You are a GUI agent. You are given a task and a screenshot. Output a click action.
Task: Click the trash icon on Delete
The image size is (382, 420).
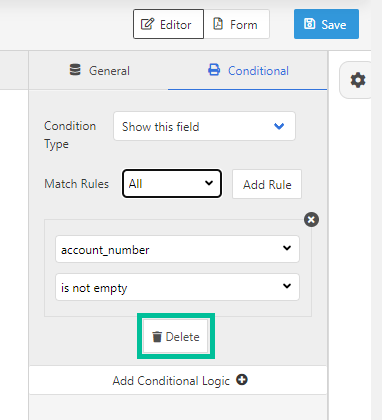click(x=157, y=337)
